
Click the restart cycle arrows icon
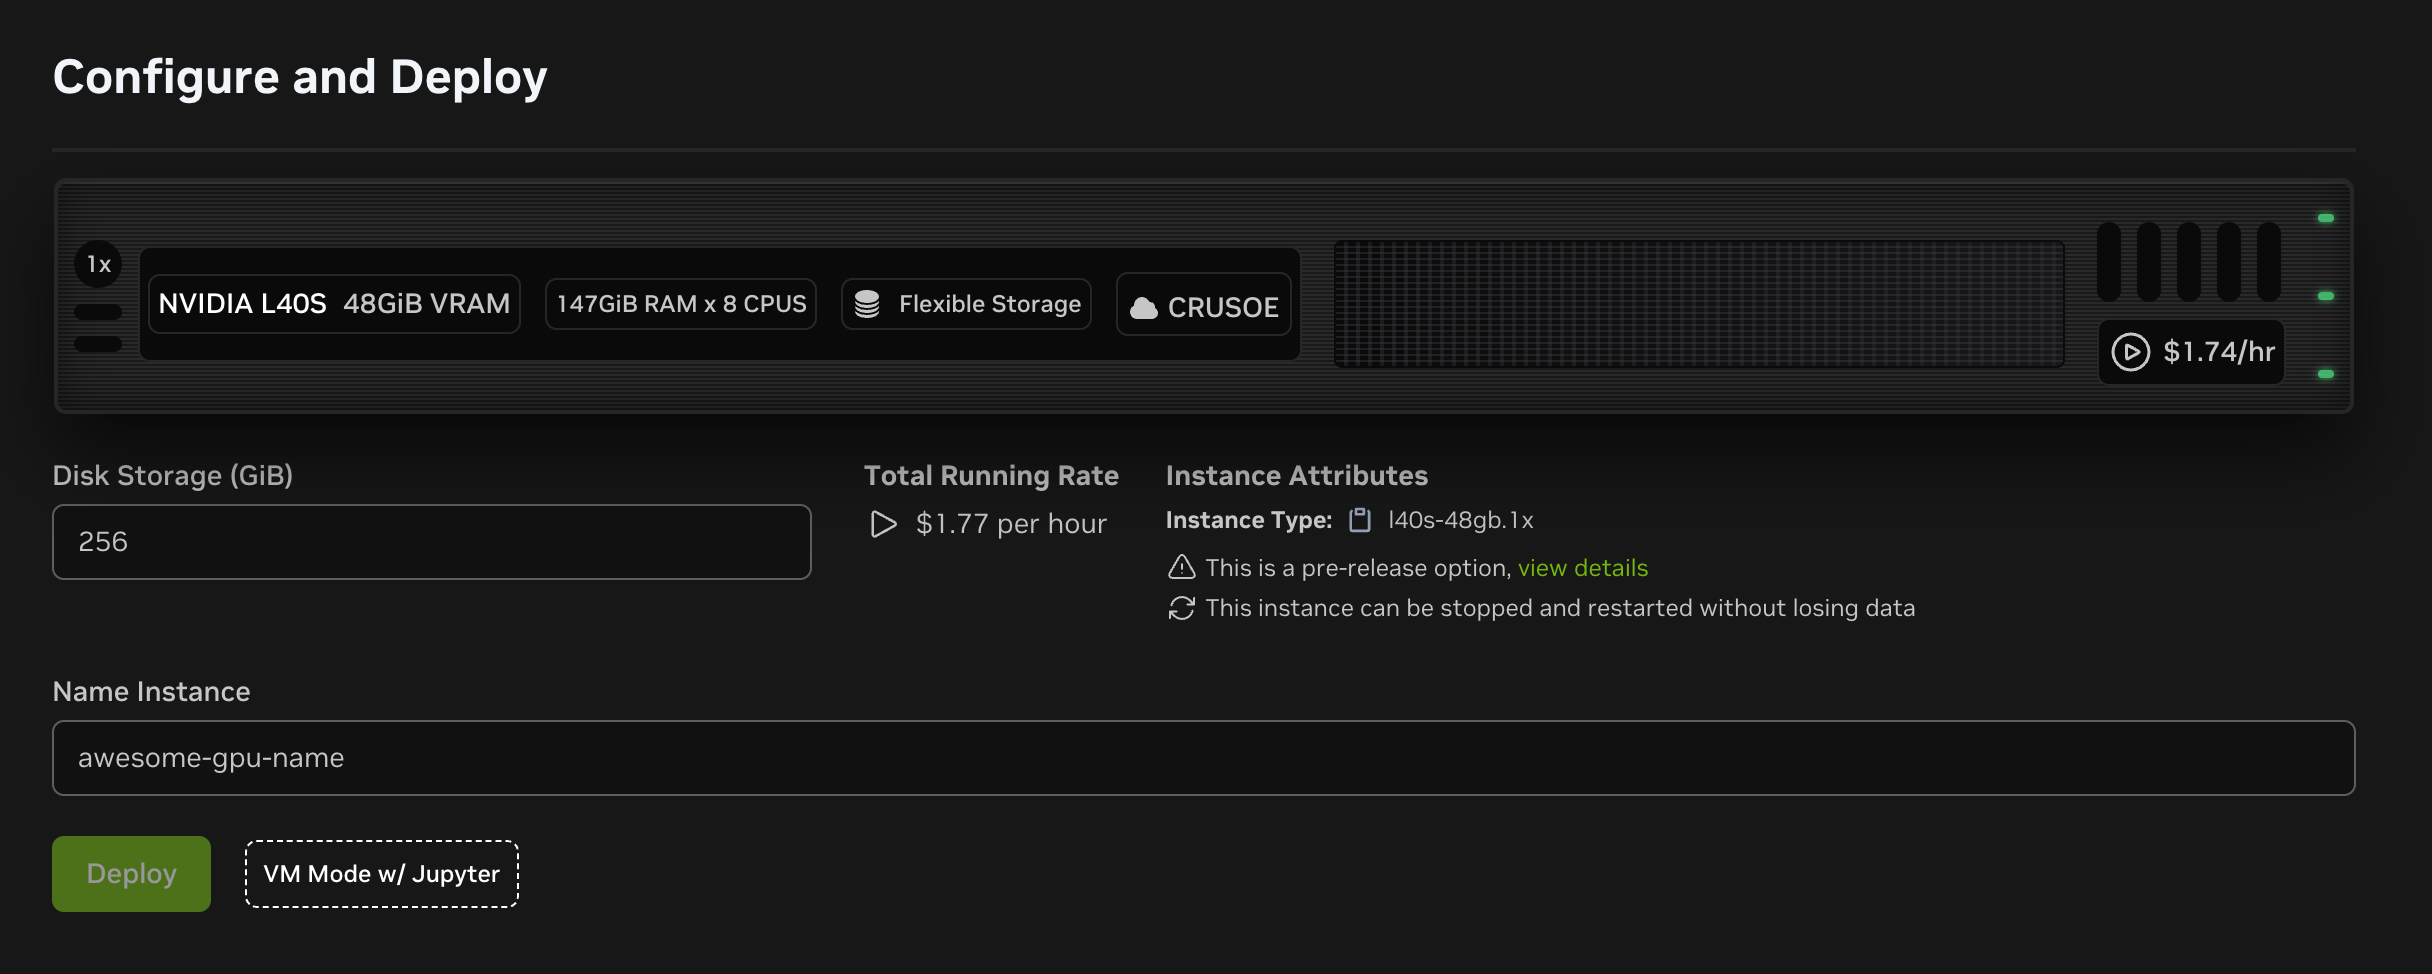click(x=1181, y=608)
